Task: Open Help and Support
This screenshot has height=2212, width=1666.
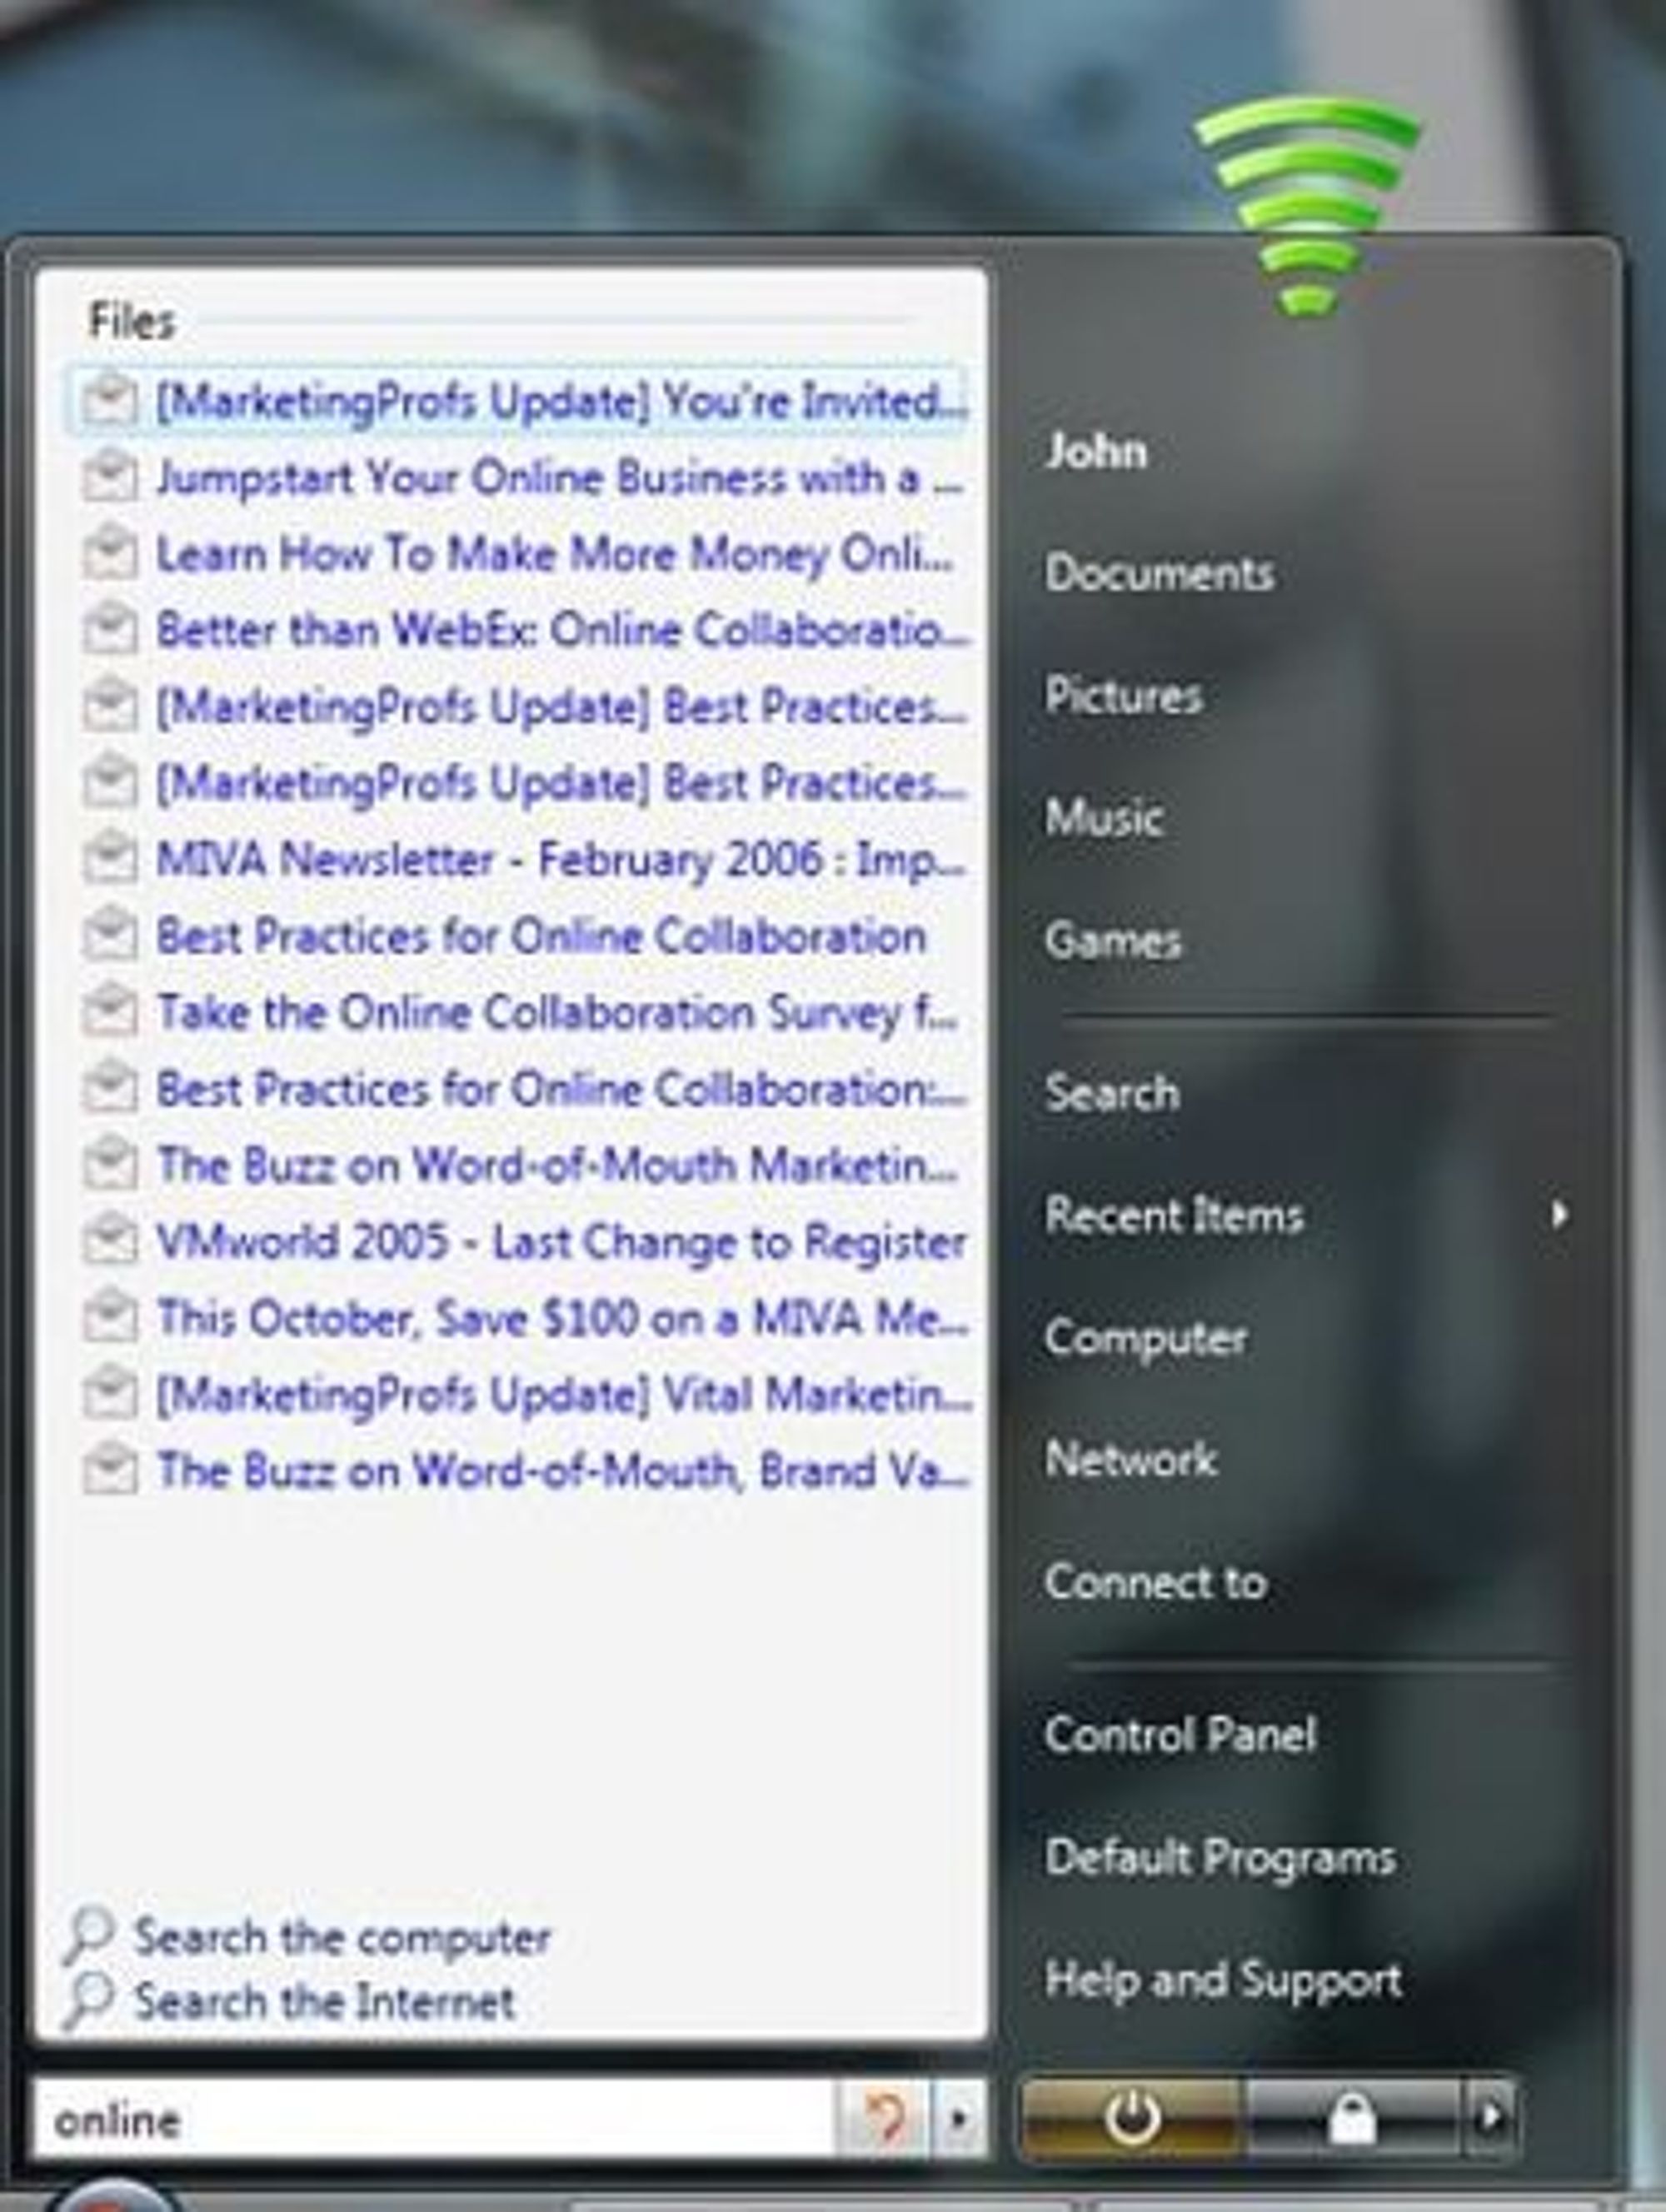Action: tap(1223, 1980)
